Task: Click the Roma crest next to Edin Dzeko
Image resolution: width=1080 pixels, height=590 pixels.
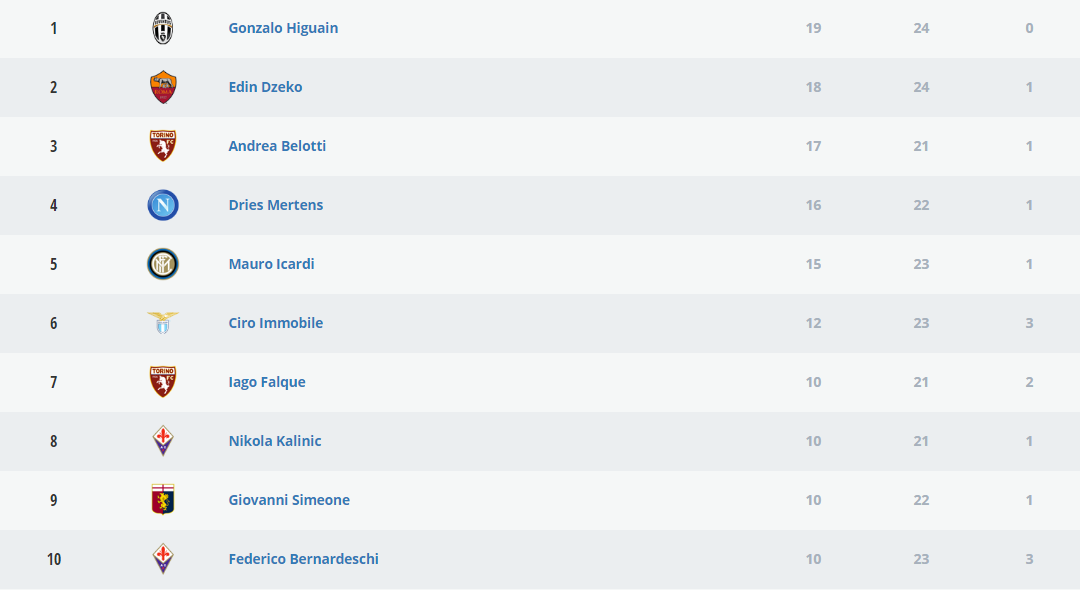Action: click(x=163, y=87)
